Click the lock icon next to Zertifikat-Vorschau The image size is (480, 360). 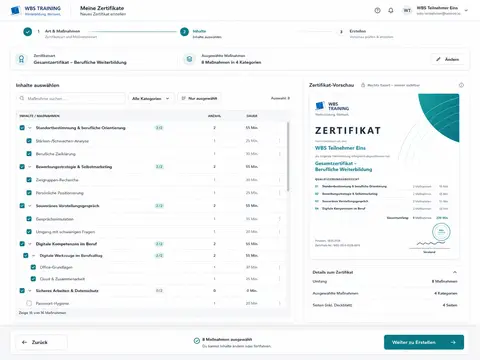coord(363,85)
